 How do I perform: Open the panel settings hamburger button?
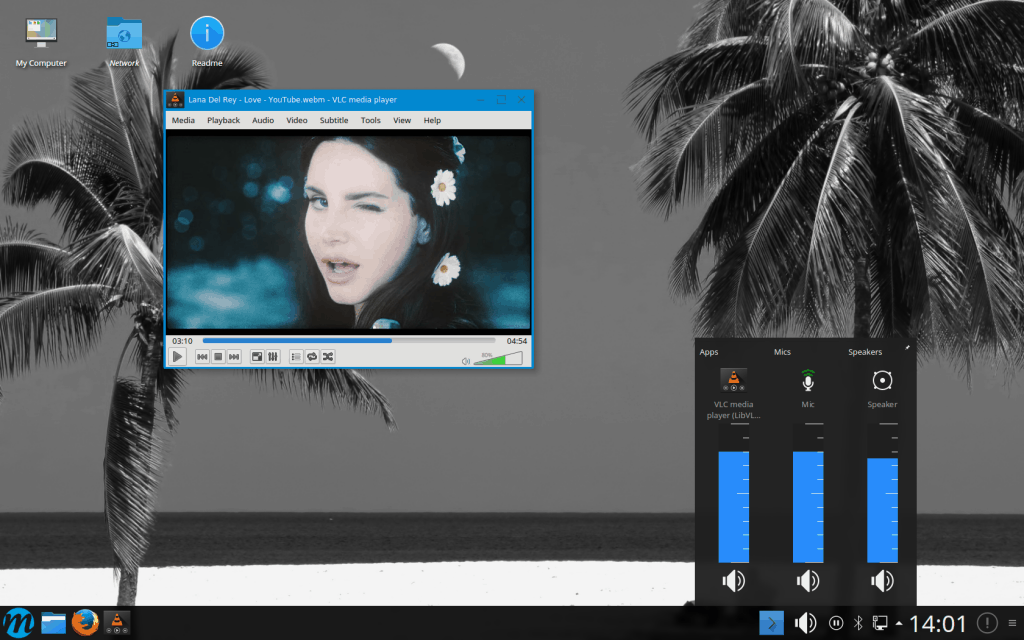[1012, 623]
